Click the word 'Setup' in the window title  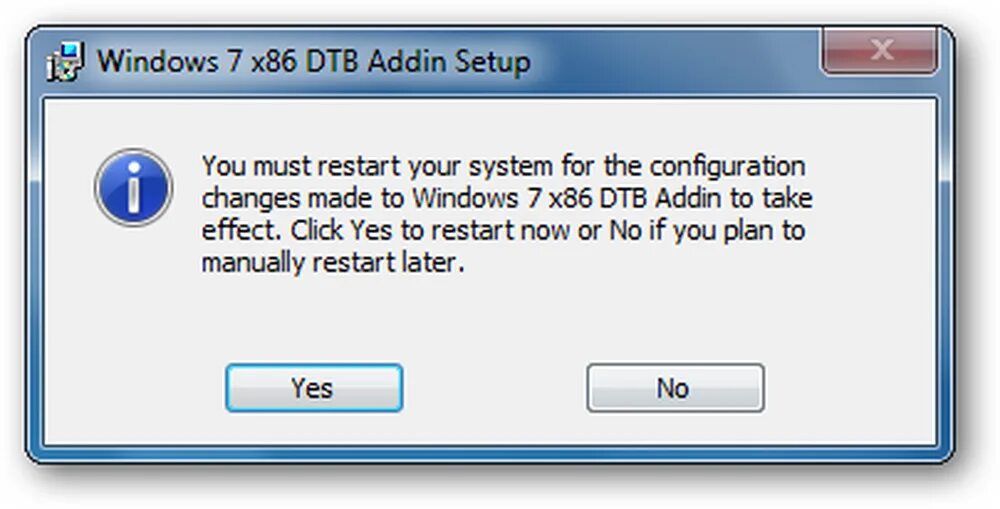pyautogui.click(x=492, y=61)
